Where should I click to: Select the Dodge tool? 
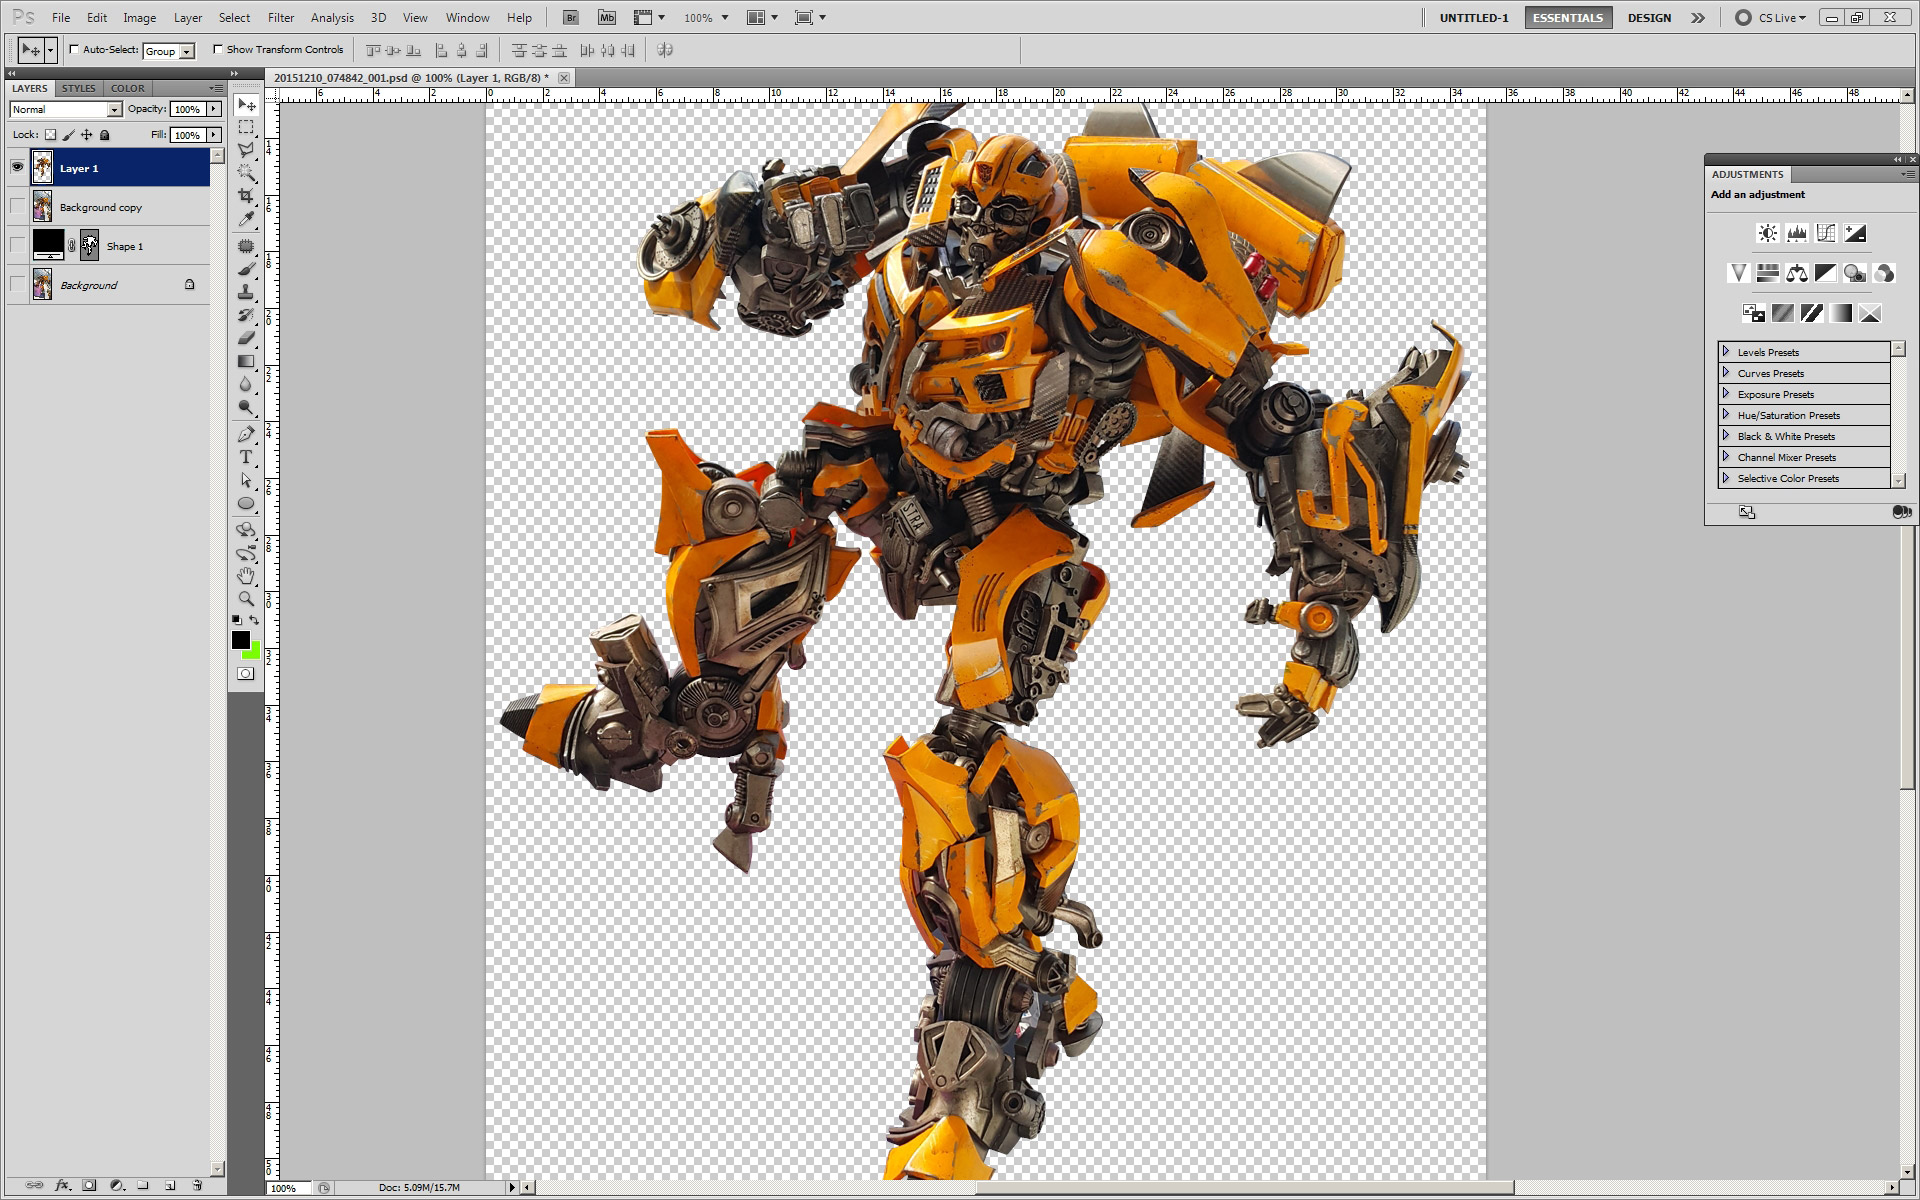click(246, 407)
